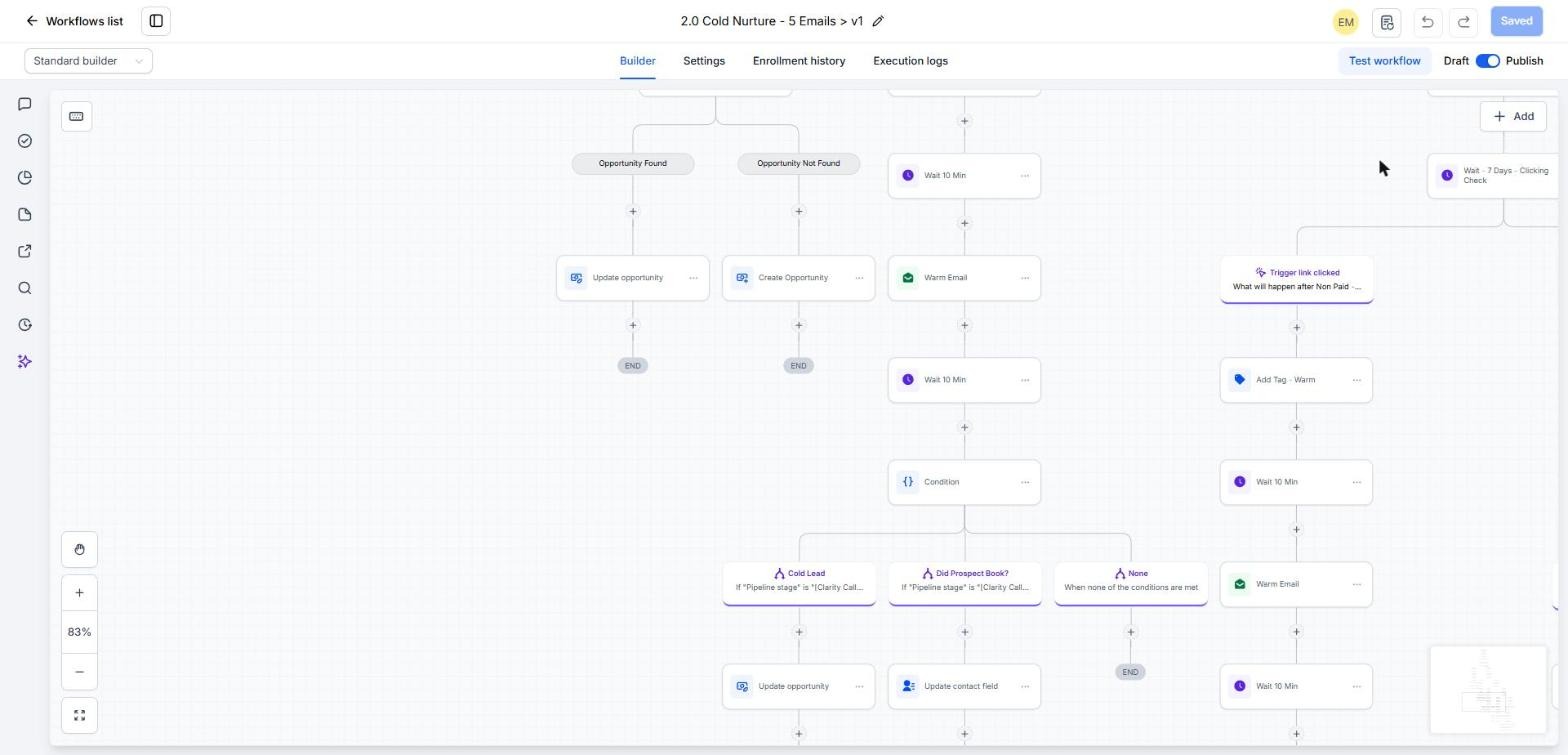Open the checkmark circle sidebar icon
1568x755 pixels.
[25, 141]
